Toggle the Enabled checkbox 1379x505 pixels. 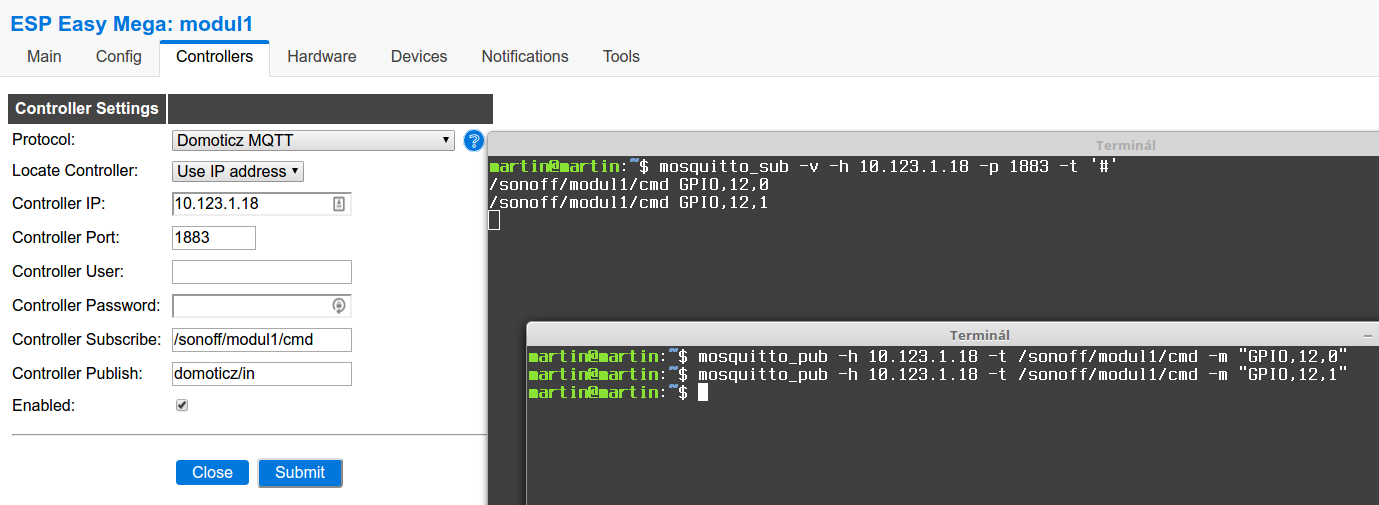click(182, 406)
